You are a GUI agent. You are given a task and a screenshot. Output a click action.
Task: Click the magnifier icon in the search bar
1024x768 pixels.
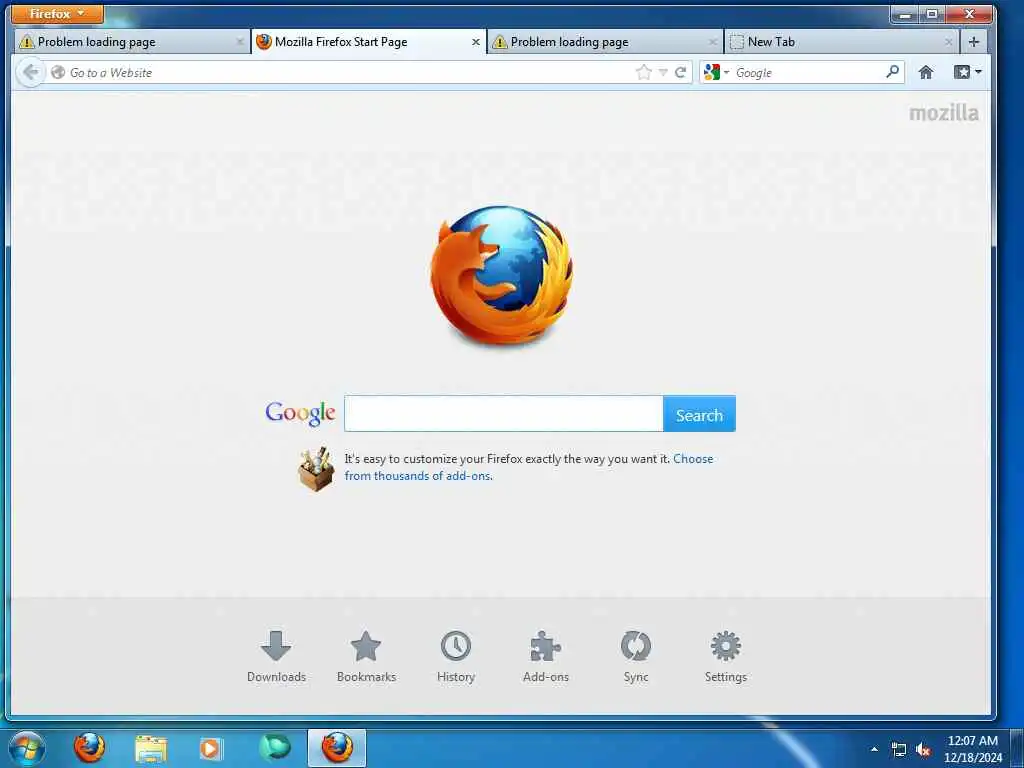click(893, 72)
